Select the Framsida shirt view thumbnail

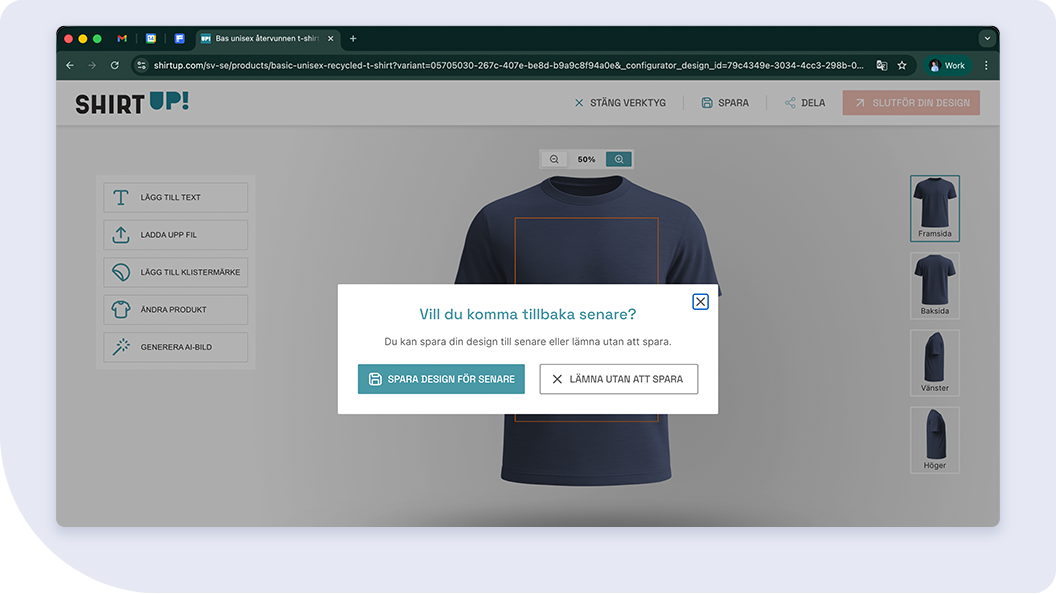pyautogui.click(x=935, y=208)
